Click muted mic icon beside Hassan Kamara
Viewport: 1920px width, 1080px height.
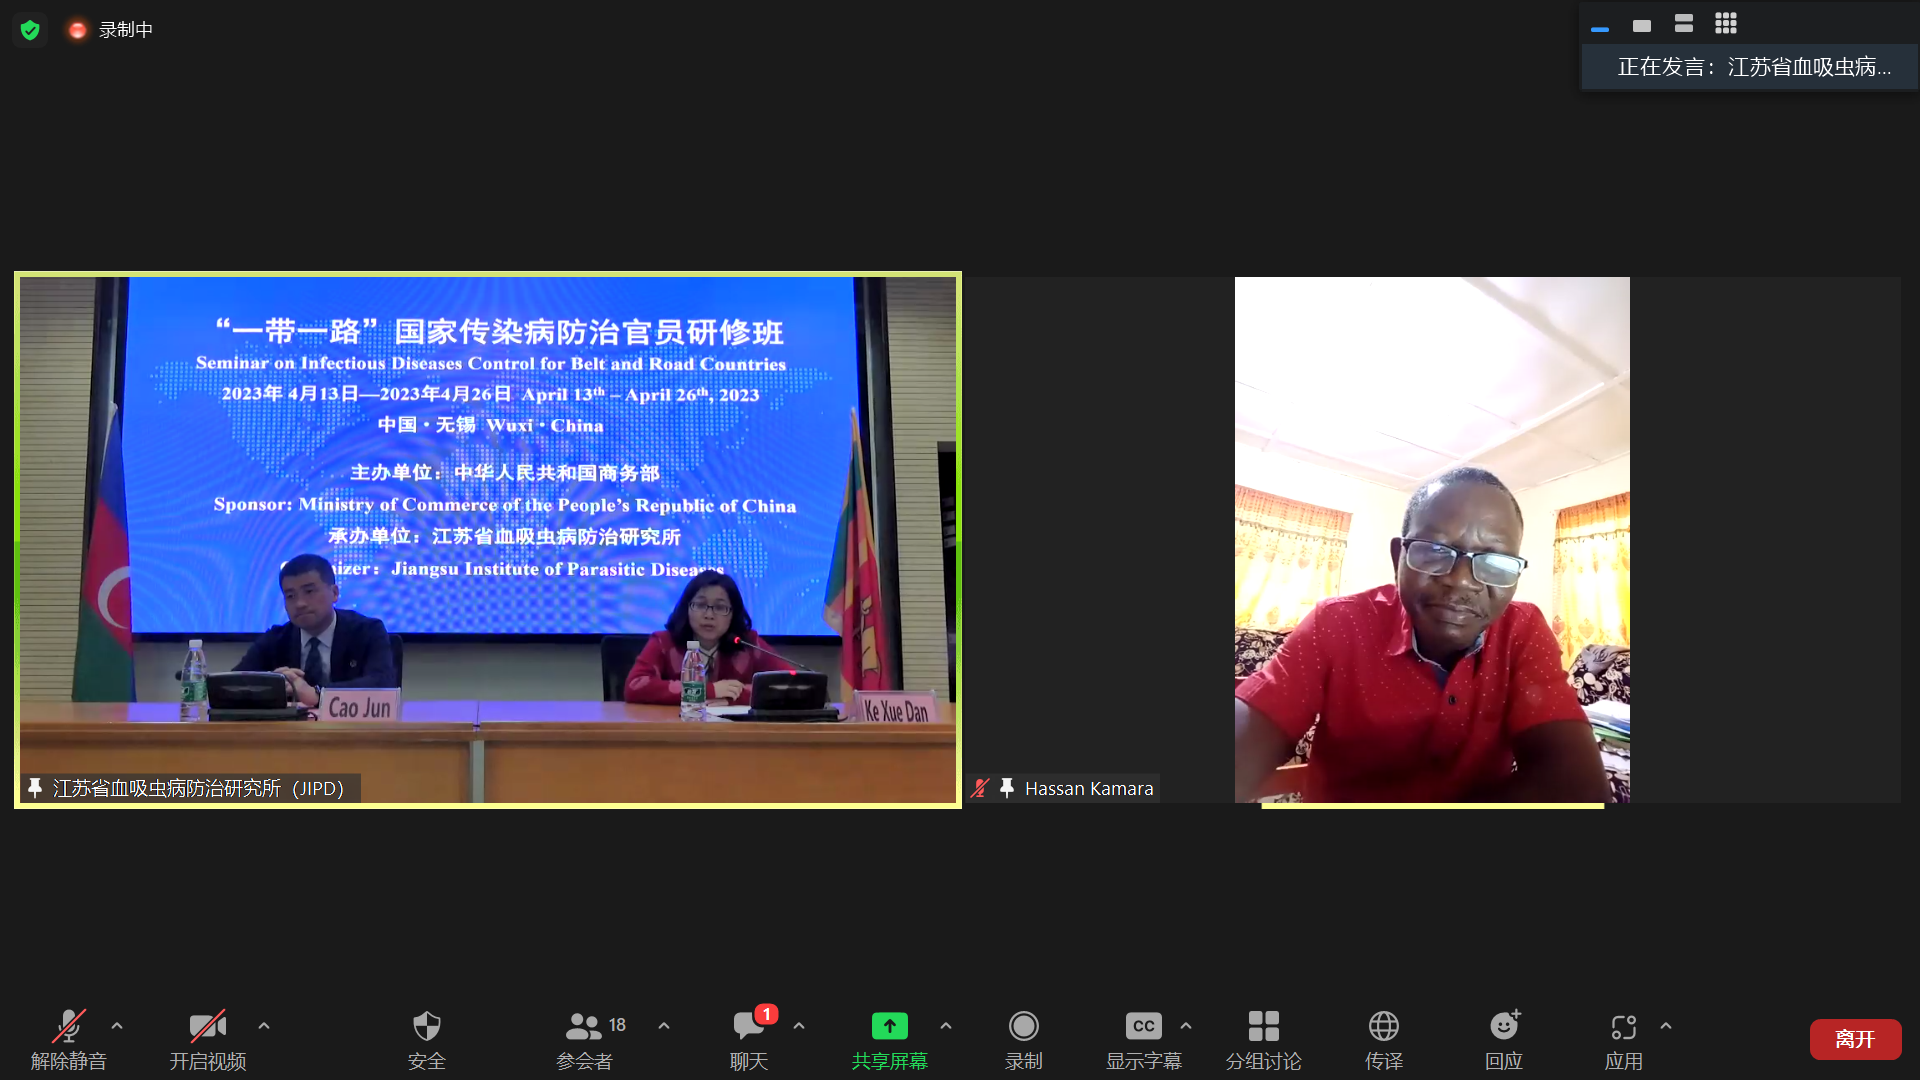tap(980, 788)
